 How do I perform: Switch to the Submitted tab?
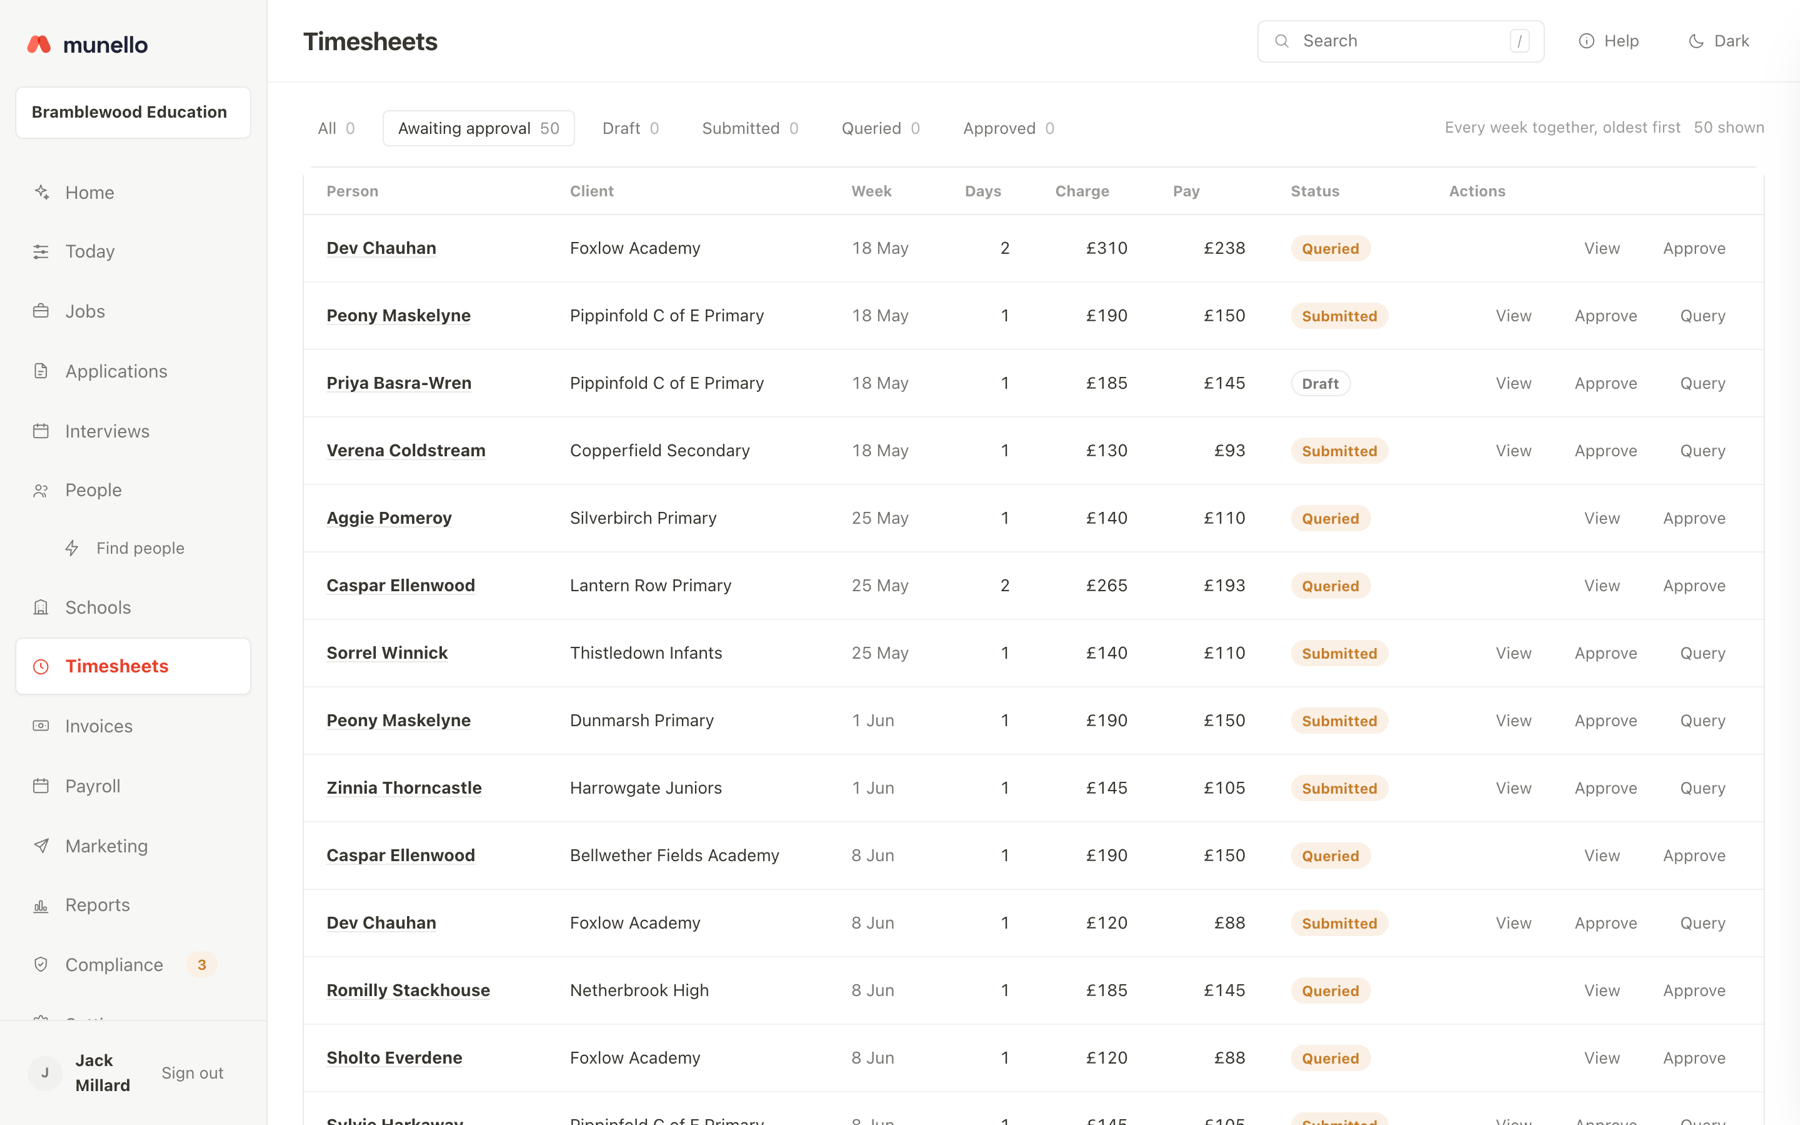(750, 128)
